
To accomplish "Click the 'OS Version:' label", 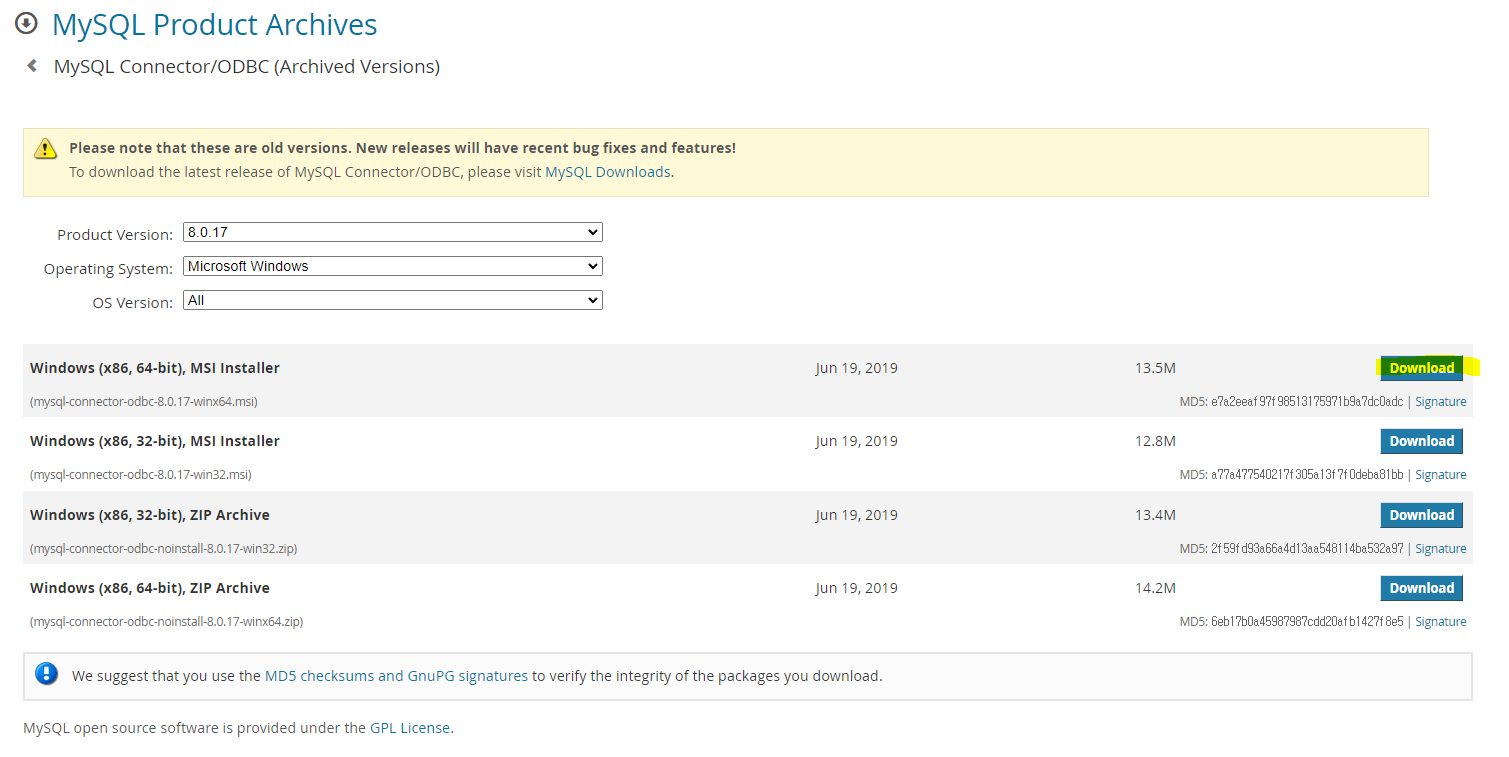I will pyautogui.click(x=133, y=303).
